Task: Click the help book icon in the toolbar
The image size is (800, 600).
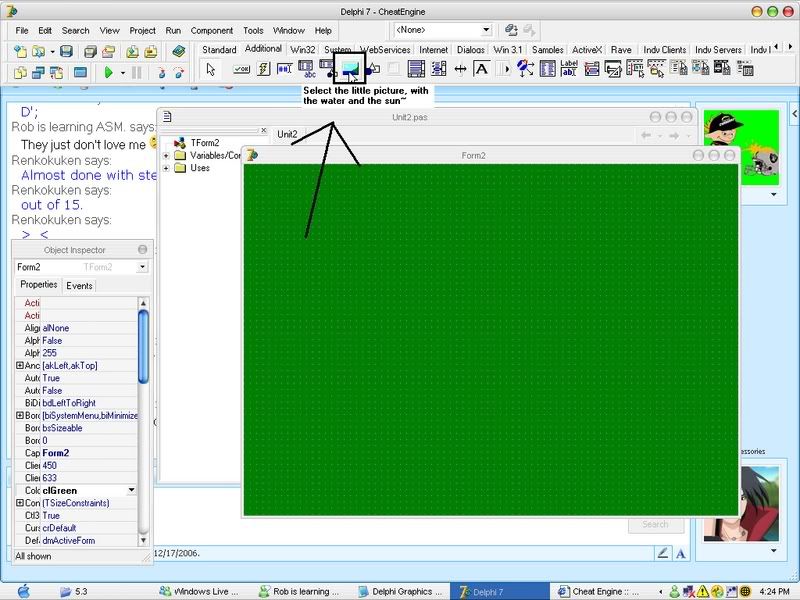Action: 178,51
